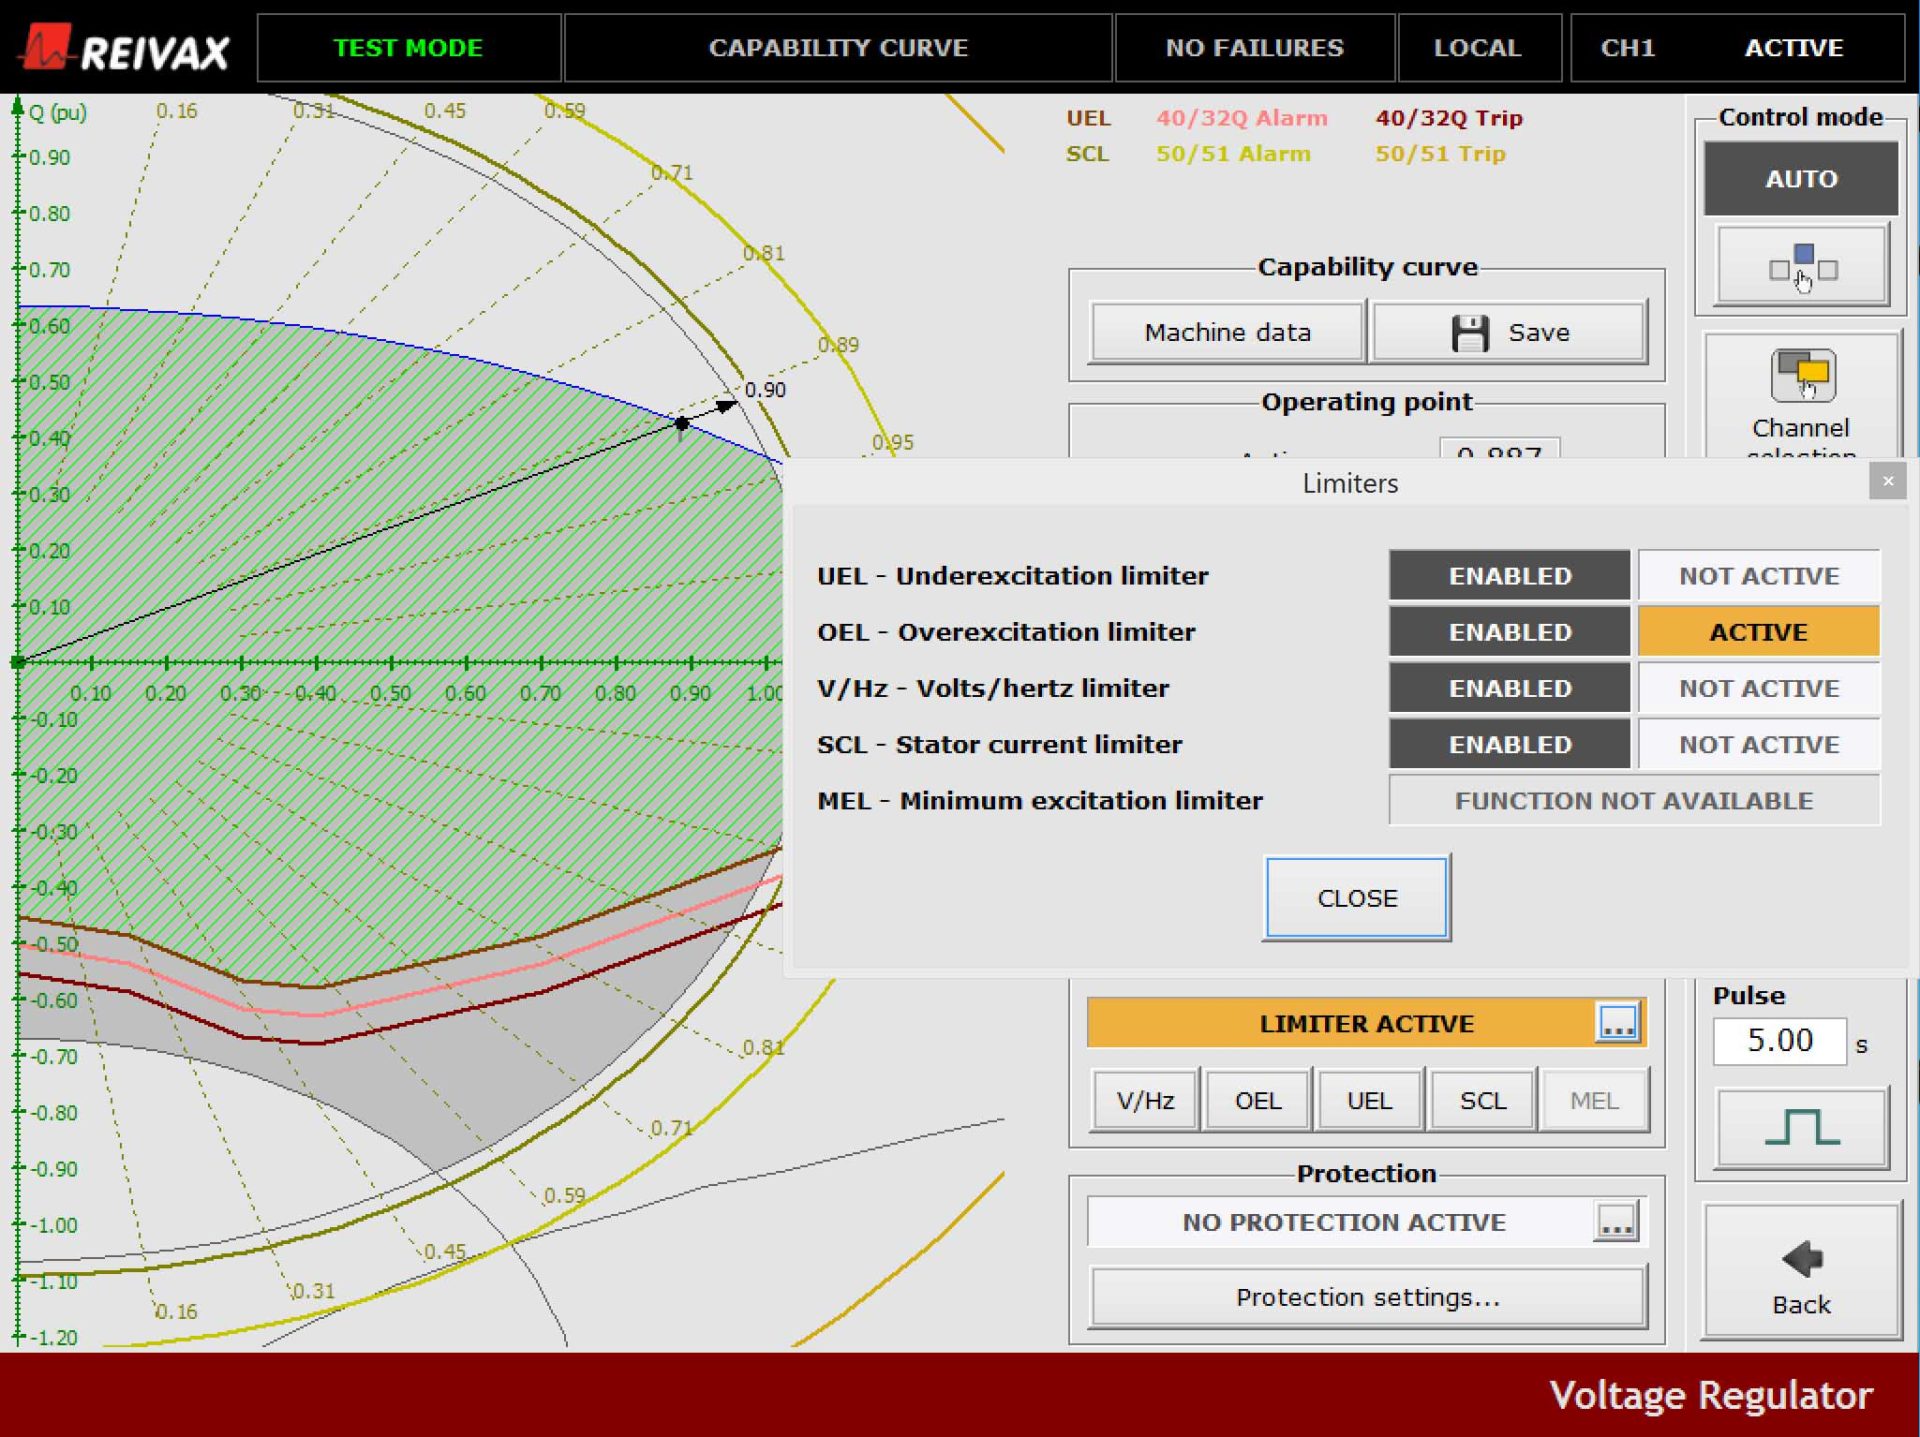Toggle SCL Stator current limiter ENABLED
Image resolution: width=1920 pixels, height=1437 pixels.
click(1509, 745)
